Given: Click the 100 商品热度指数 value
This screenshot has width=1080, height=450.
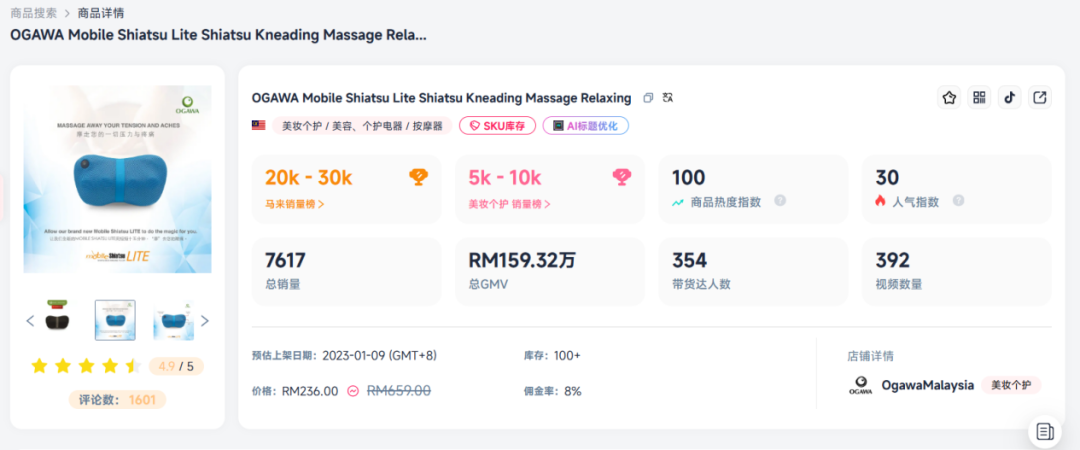Looking at the screenshot, I should pyautogui.click(x=689, y=178).
